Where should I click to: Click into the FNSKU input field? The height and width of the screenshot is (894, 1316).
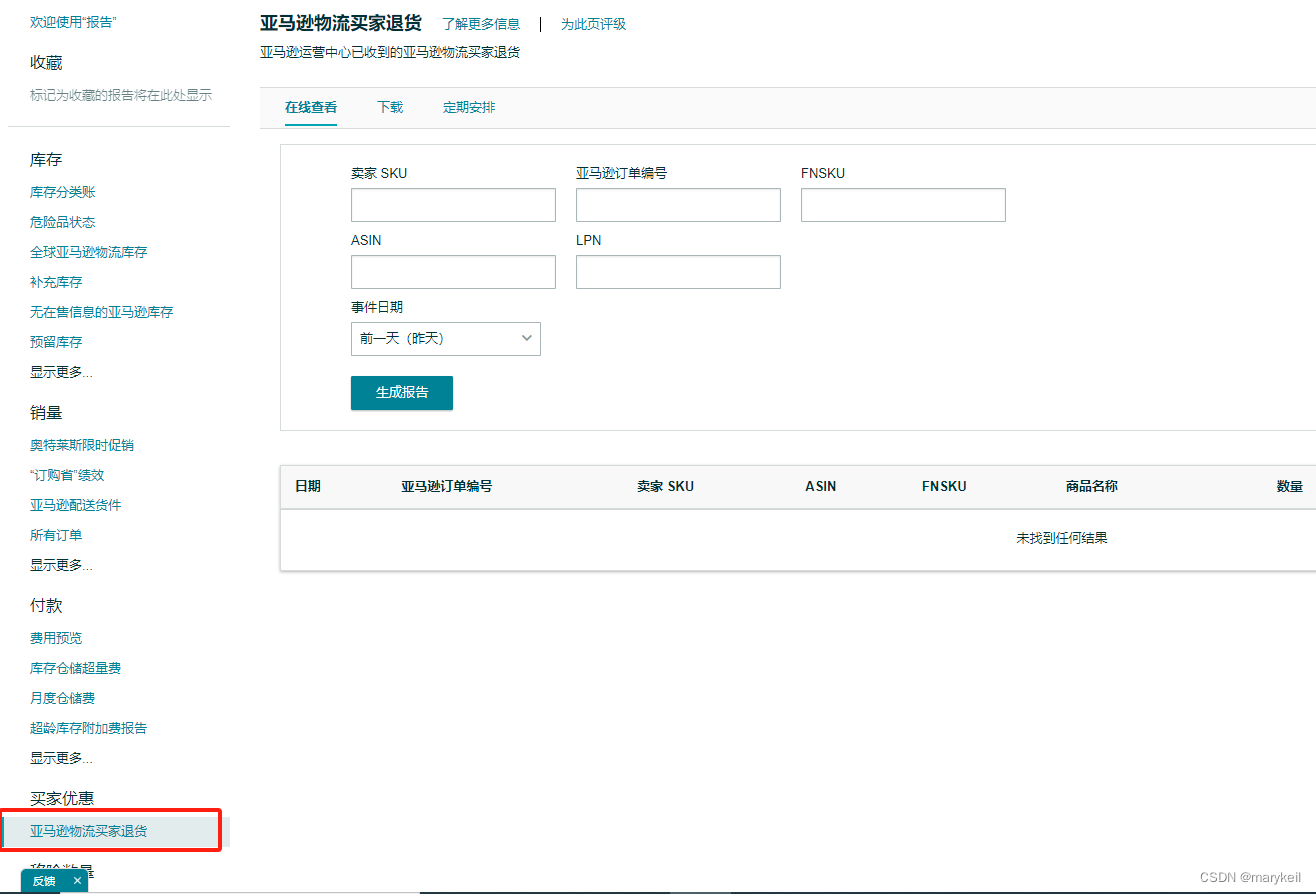[903, 205]
